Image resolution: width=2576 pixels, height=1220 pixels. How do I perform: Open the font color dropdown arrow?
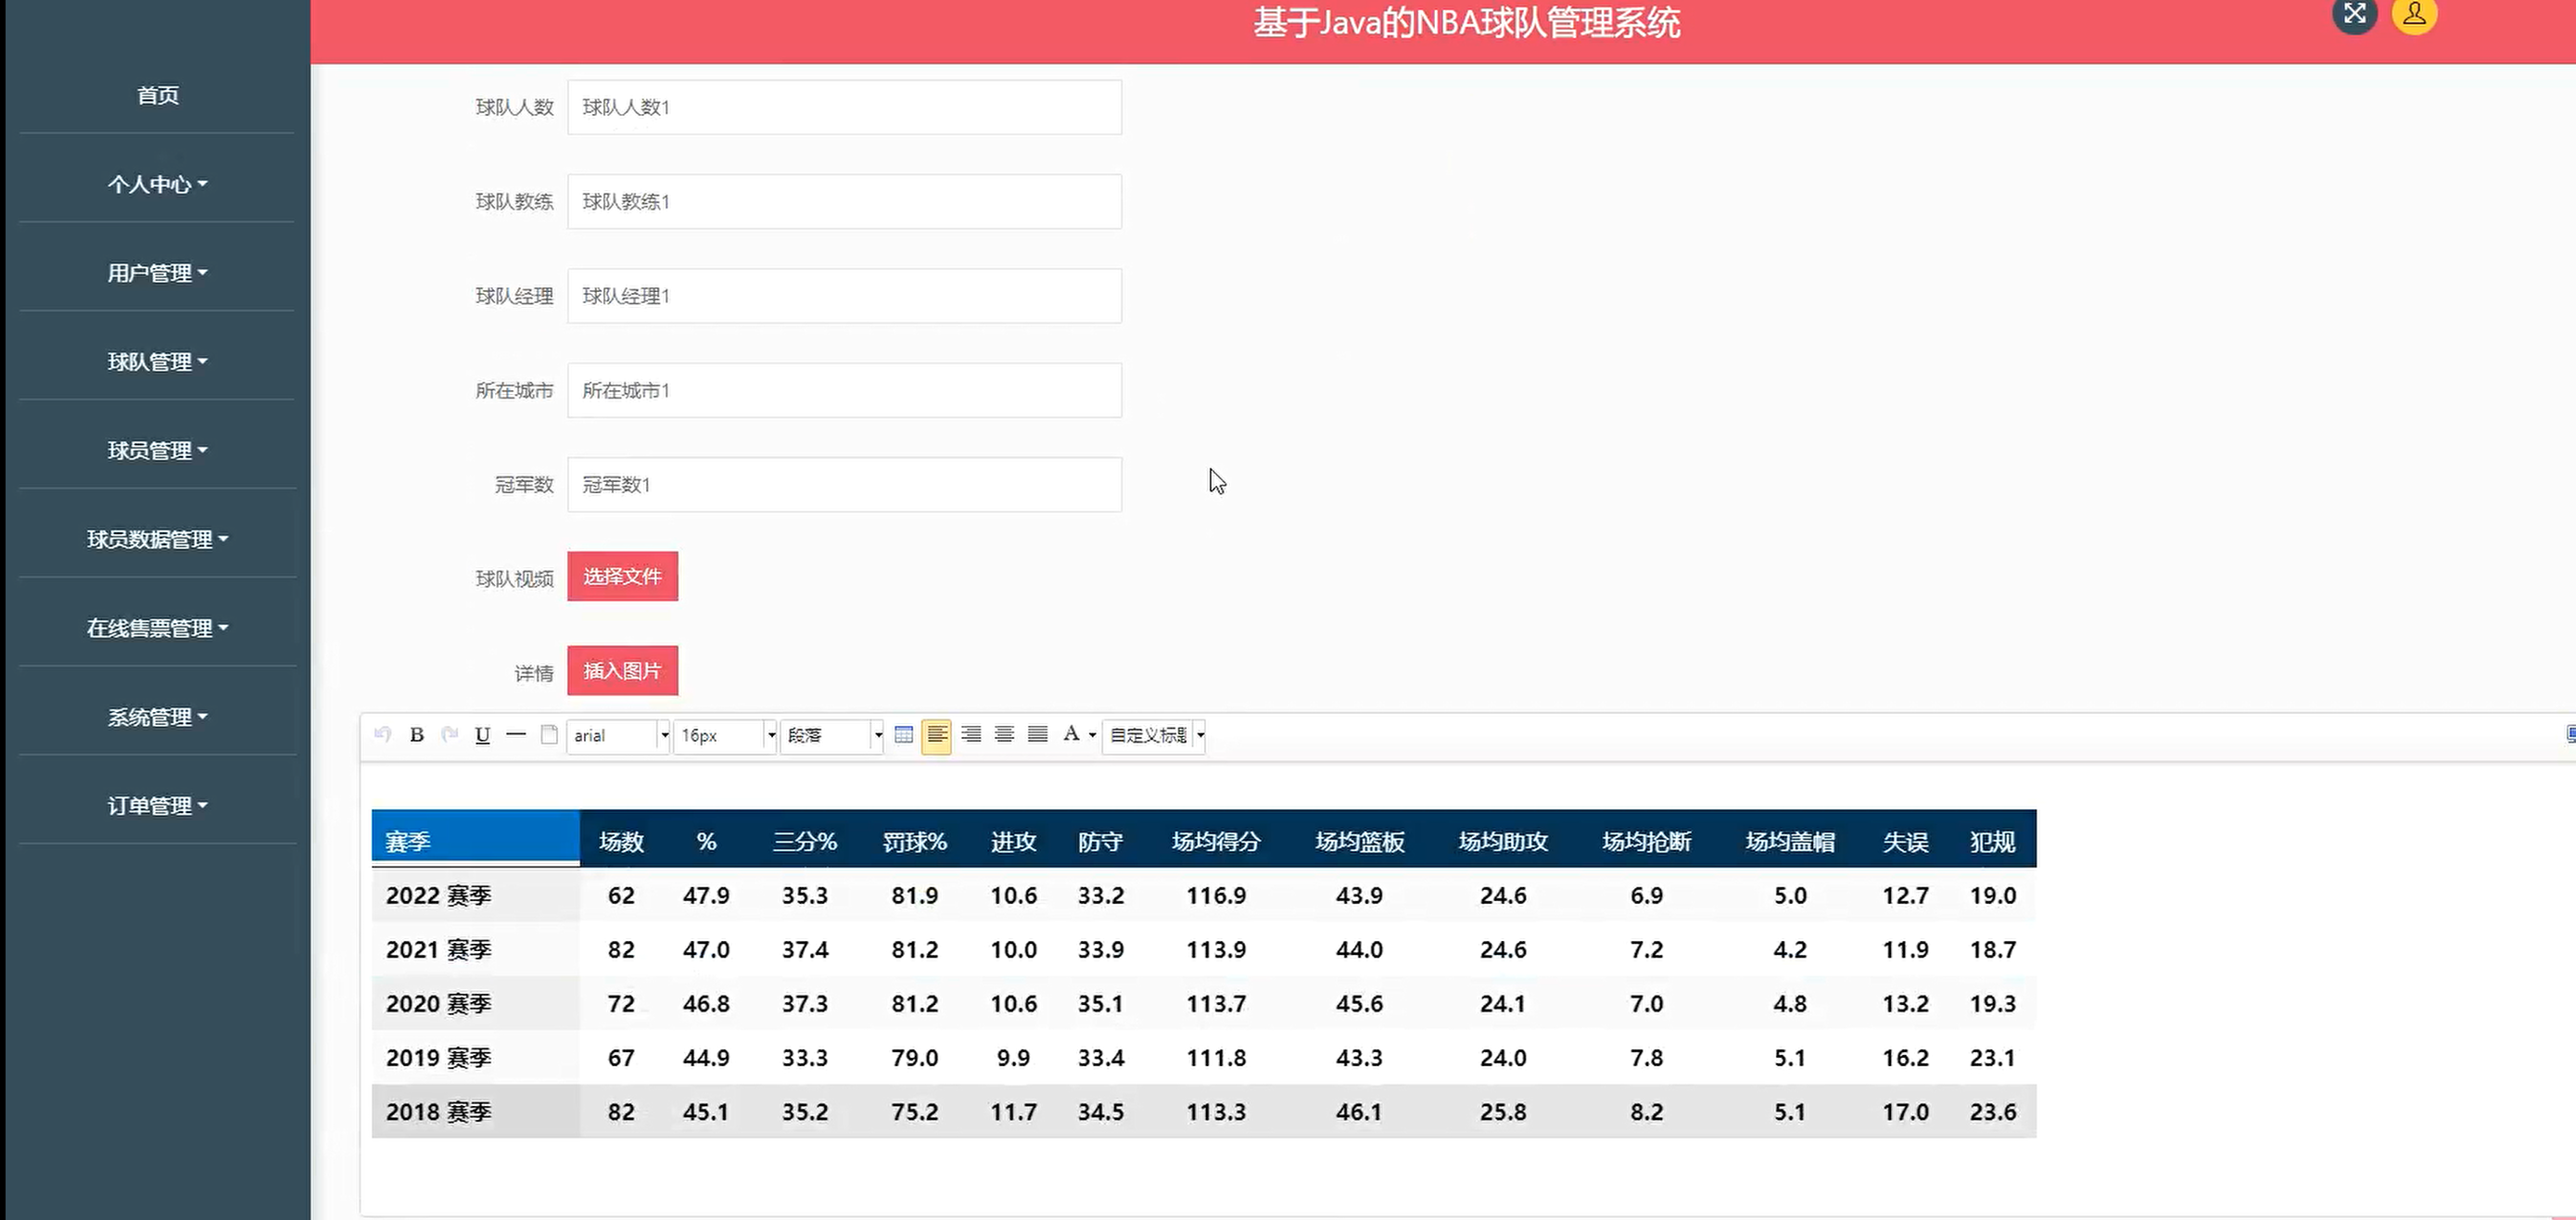pos(1092,736)
